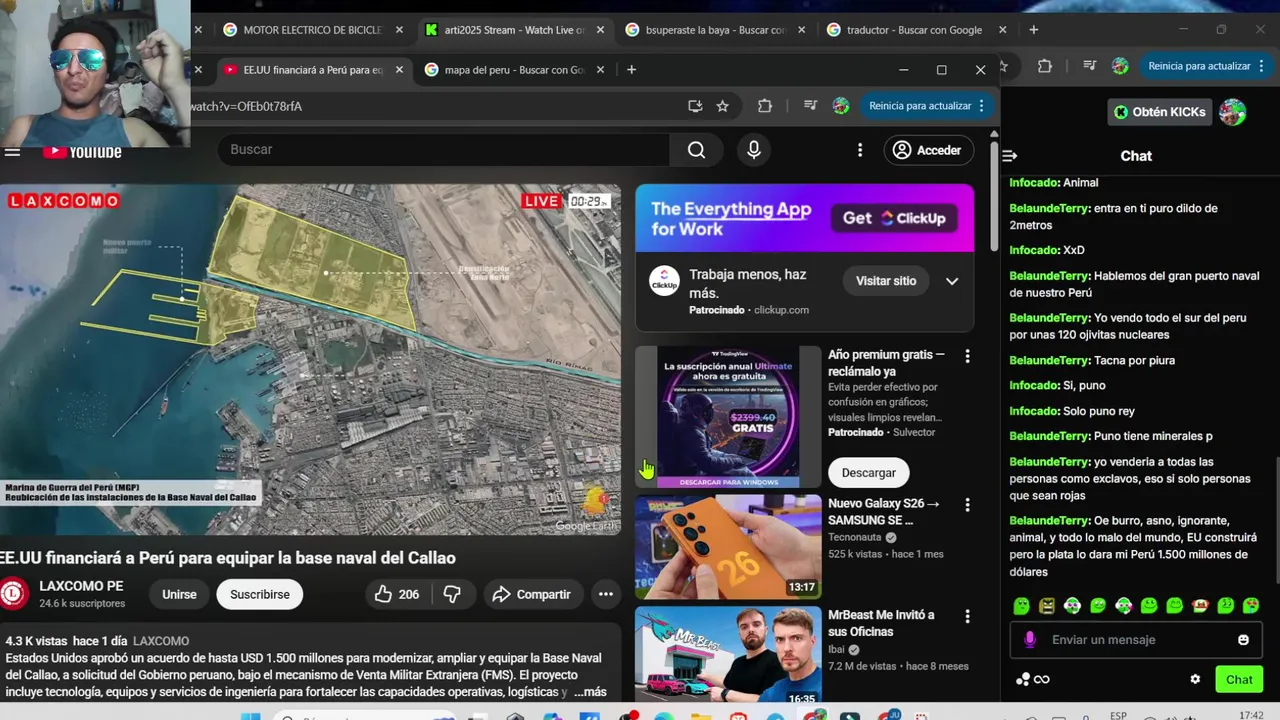Open YouTube settings three-dot menu

point(860,150)
